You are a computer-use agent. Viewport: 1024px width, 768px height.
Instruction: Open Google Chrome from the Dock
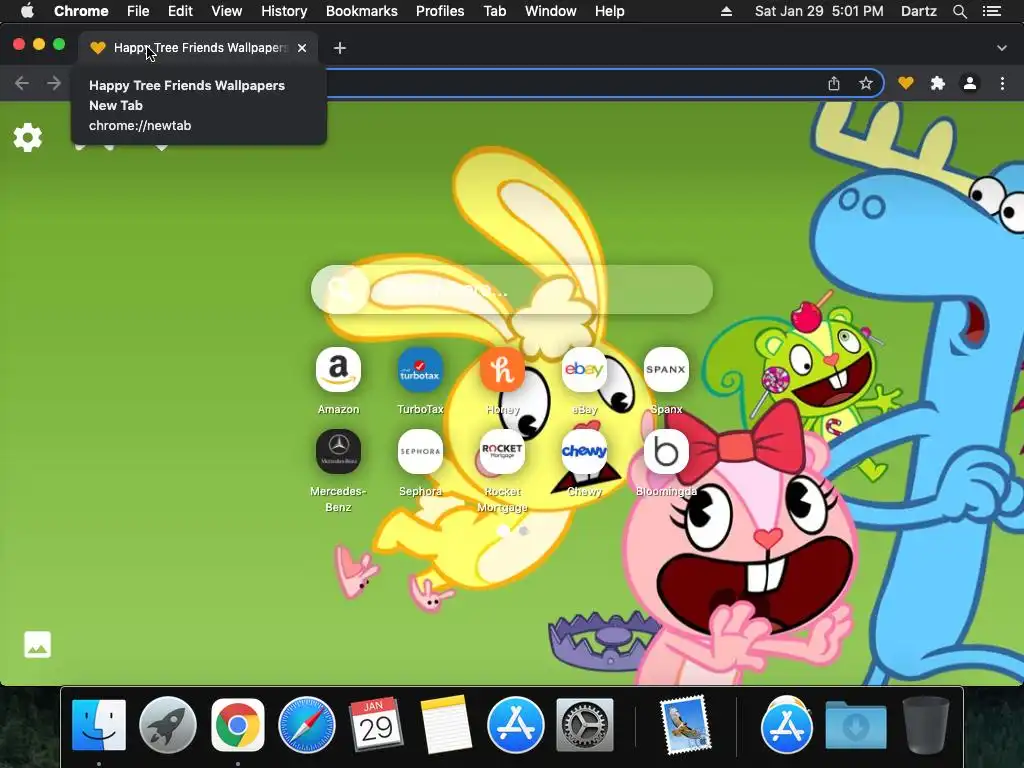pos(238,724)
